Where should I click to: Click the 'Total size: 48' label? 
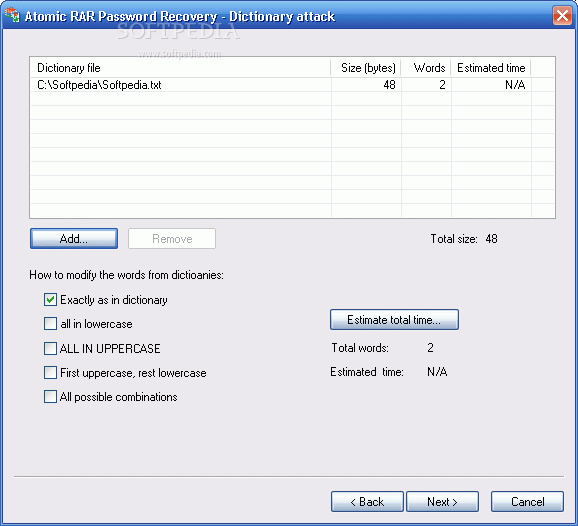point(464,239)
